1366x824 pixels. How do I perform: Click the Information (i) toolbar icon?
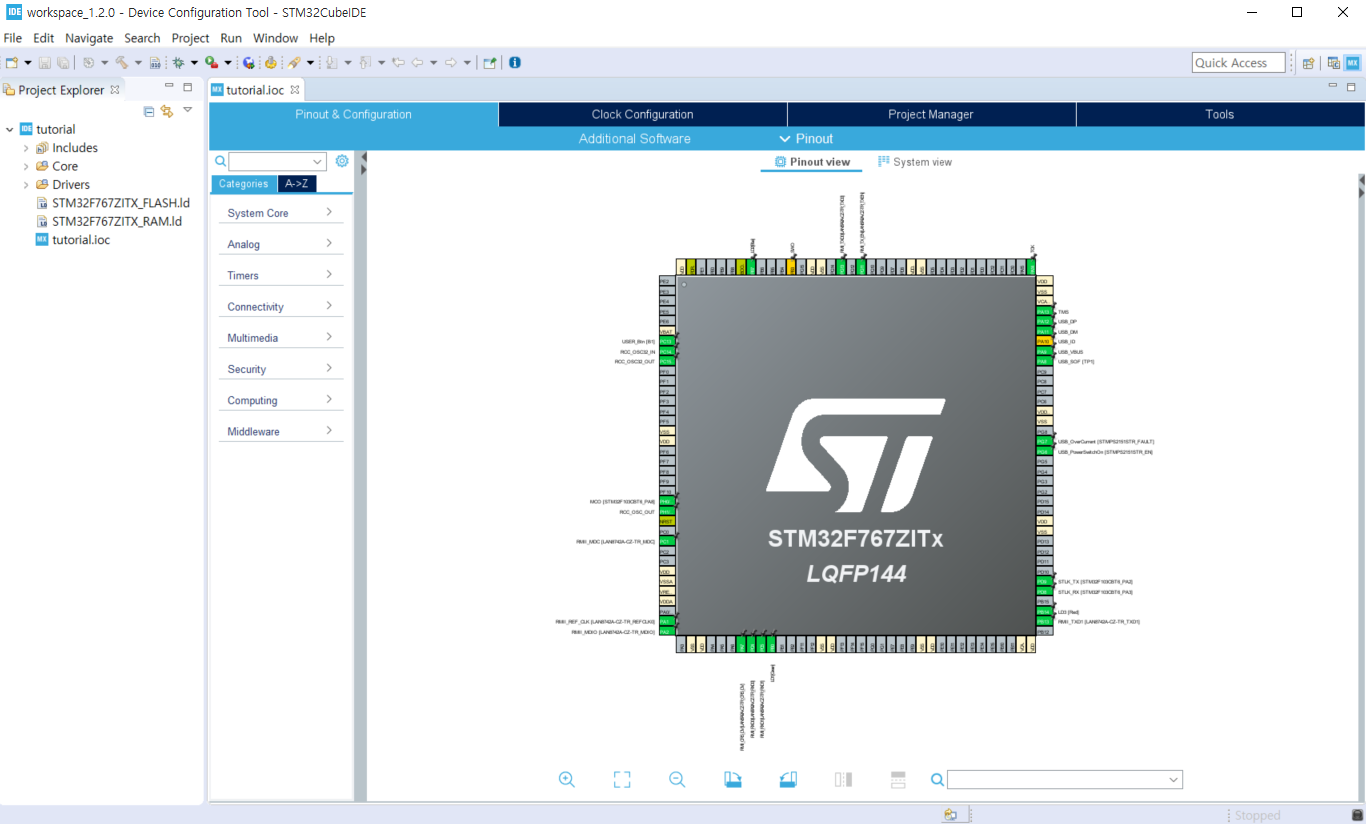(x=515, y=62)
